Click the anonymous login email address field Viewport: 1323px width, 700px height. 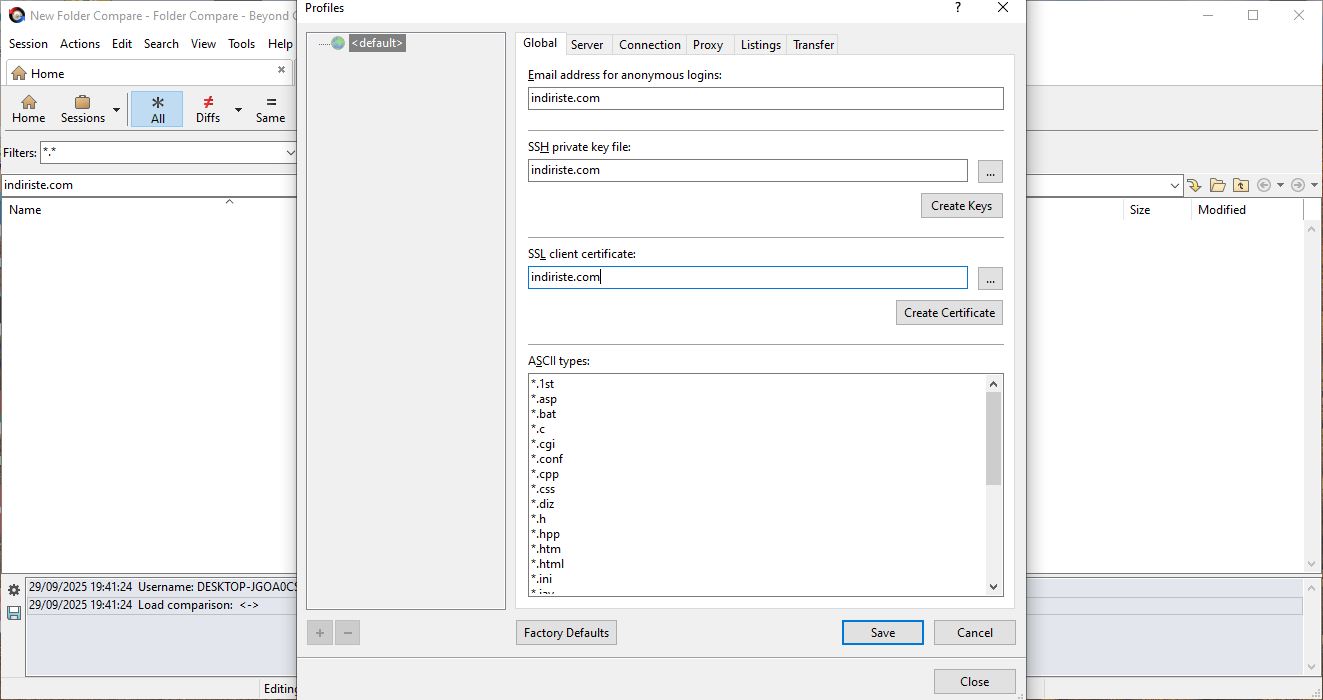[765, 98]
